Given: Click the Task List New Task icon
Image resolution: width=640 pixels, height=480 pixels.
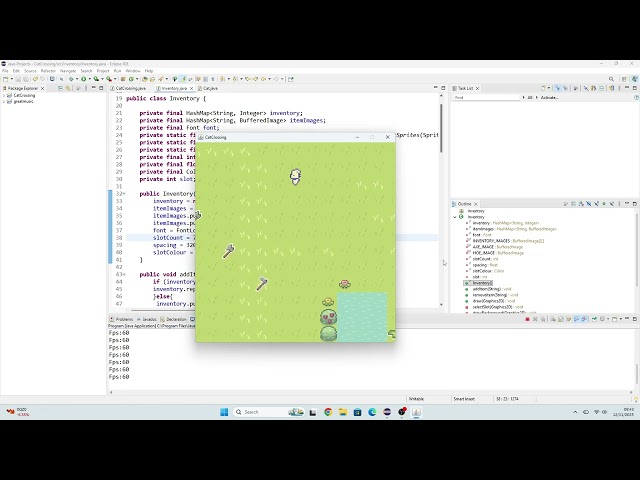Looking at the screenshot, I should [543, 88].
